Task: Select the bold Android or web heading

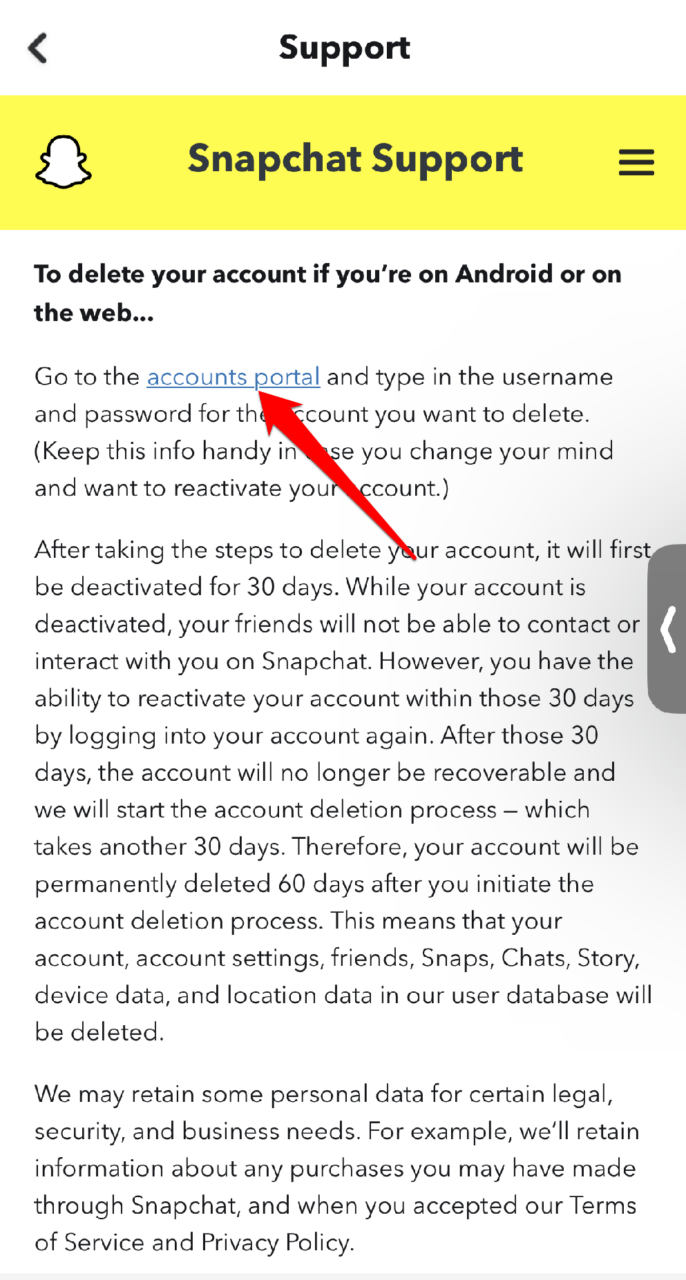Action: pos(328,293)
